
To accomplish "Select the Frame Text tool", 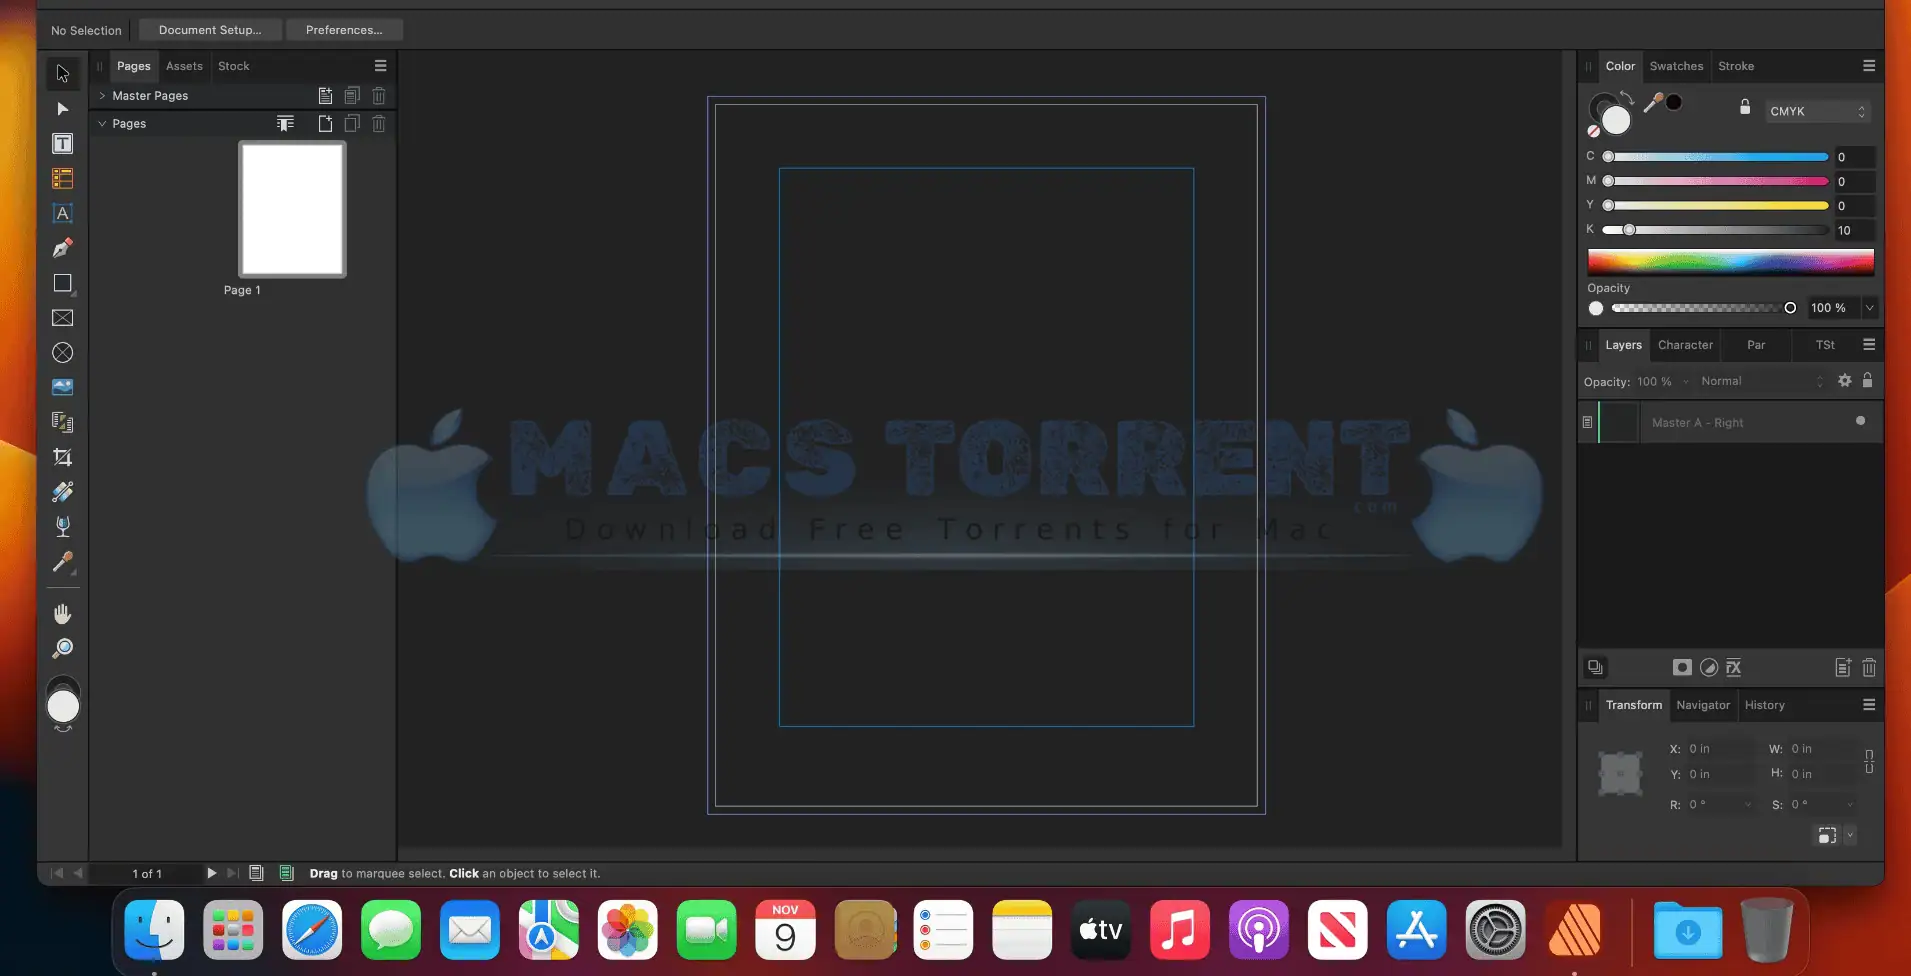I will (x=63, y=144).
